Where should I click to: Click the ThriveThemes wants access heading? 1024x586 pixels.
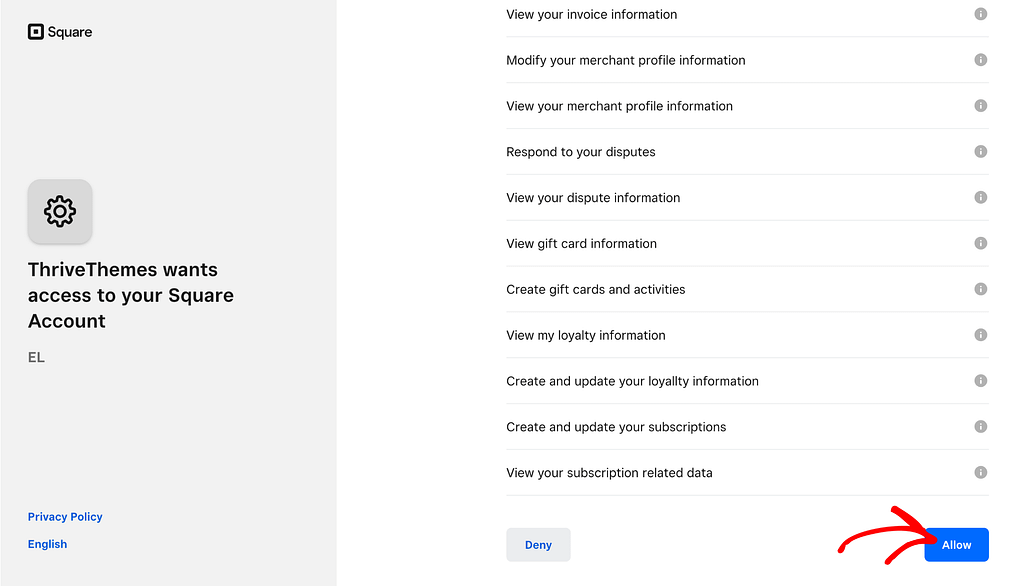point(131,295)
